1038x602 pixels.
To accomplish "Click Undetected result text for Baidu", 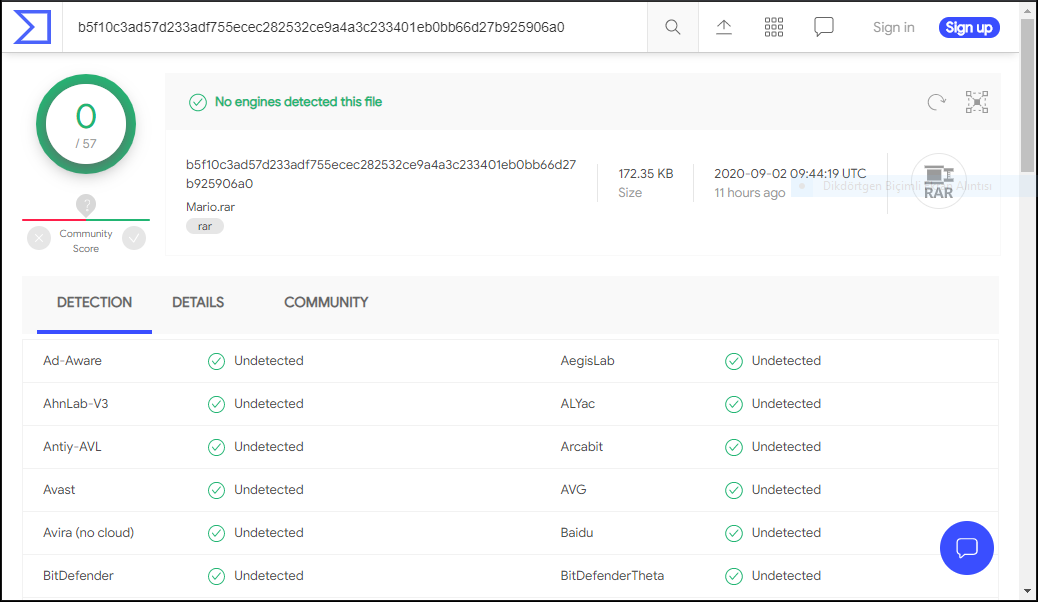I will tap(786, 533).
